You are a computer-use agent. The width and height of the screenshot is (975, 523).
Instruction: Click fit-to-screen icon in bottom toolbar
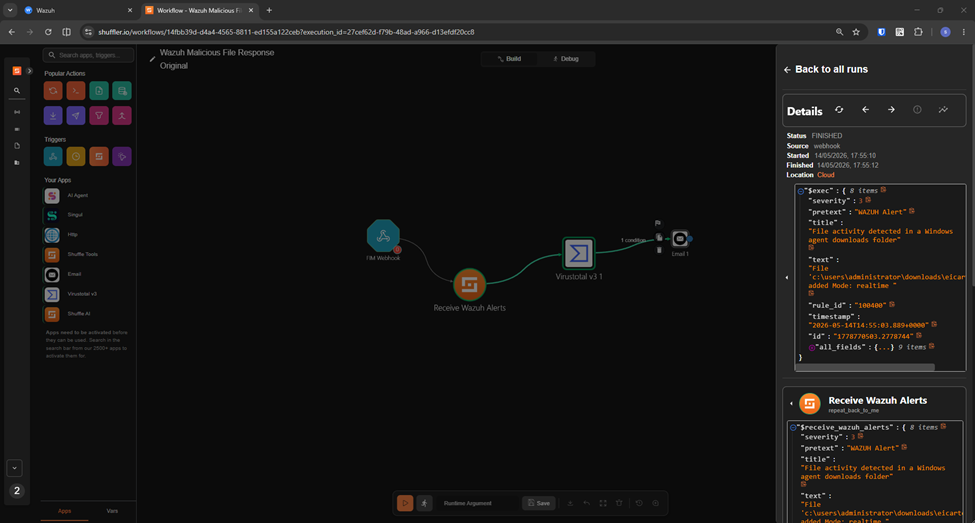click(x=603, y=503)
